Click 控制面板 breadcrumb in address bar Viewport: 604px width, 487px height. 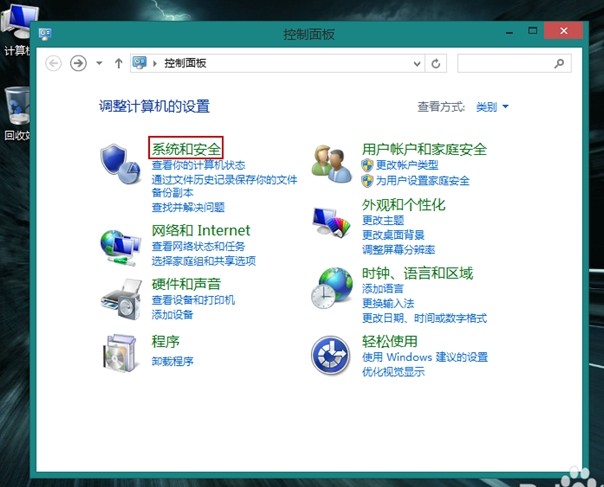[185, 63]
